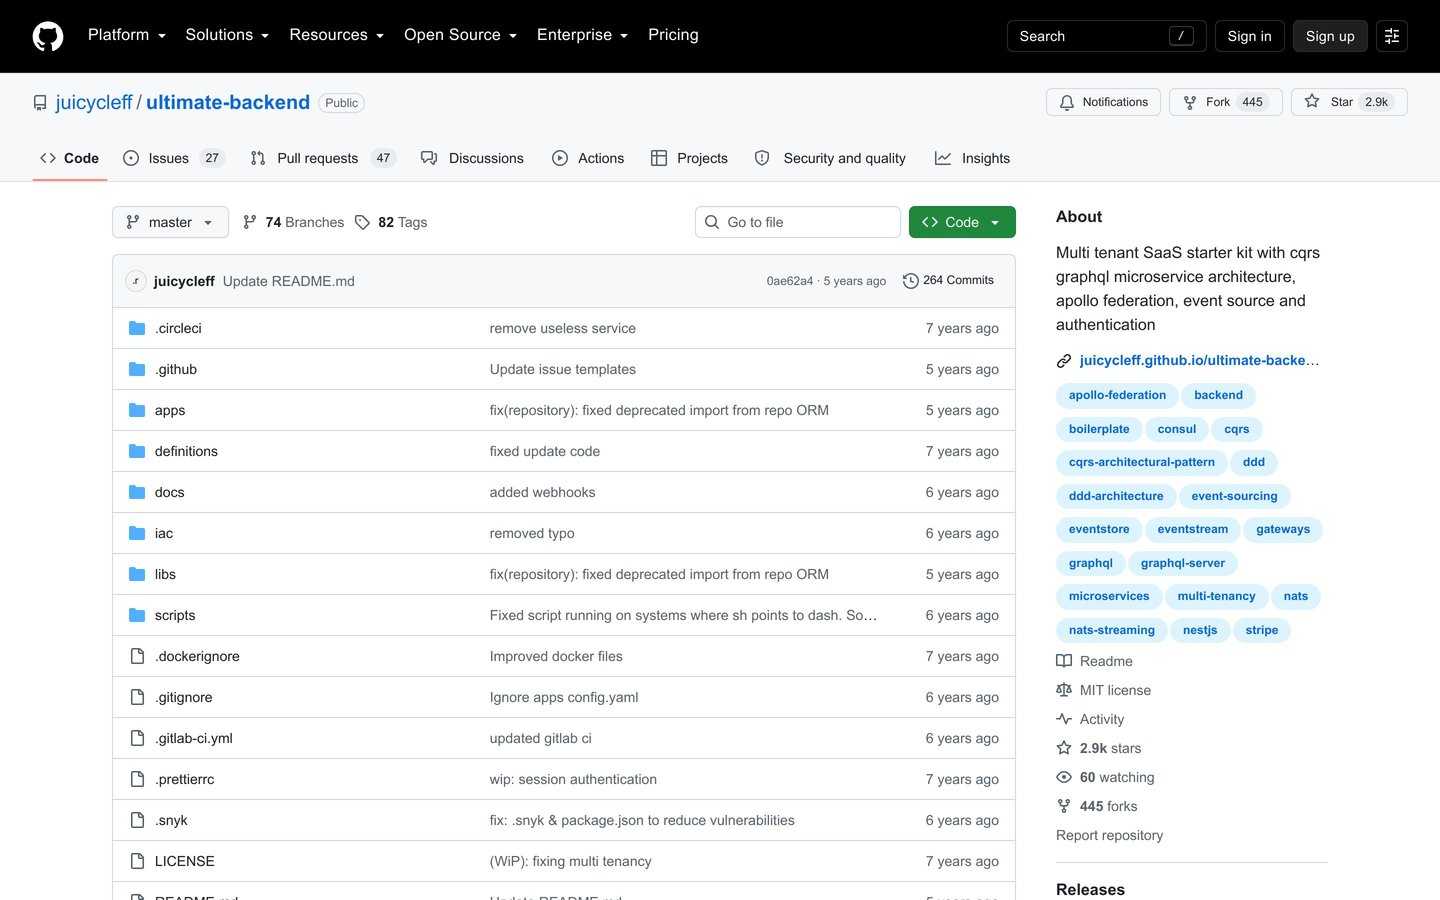Click the 0ae62a4 commit hash

(790, 281)
